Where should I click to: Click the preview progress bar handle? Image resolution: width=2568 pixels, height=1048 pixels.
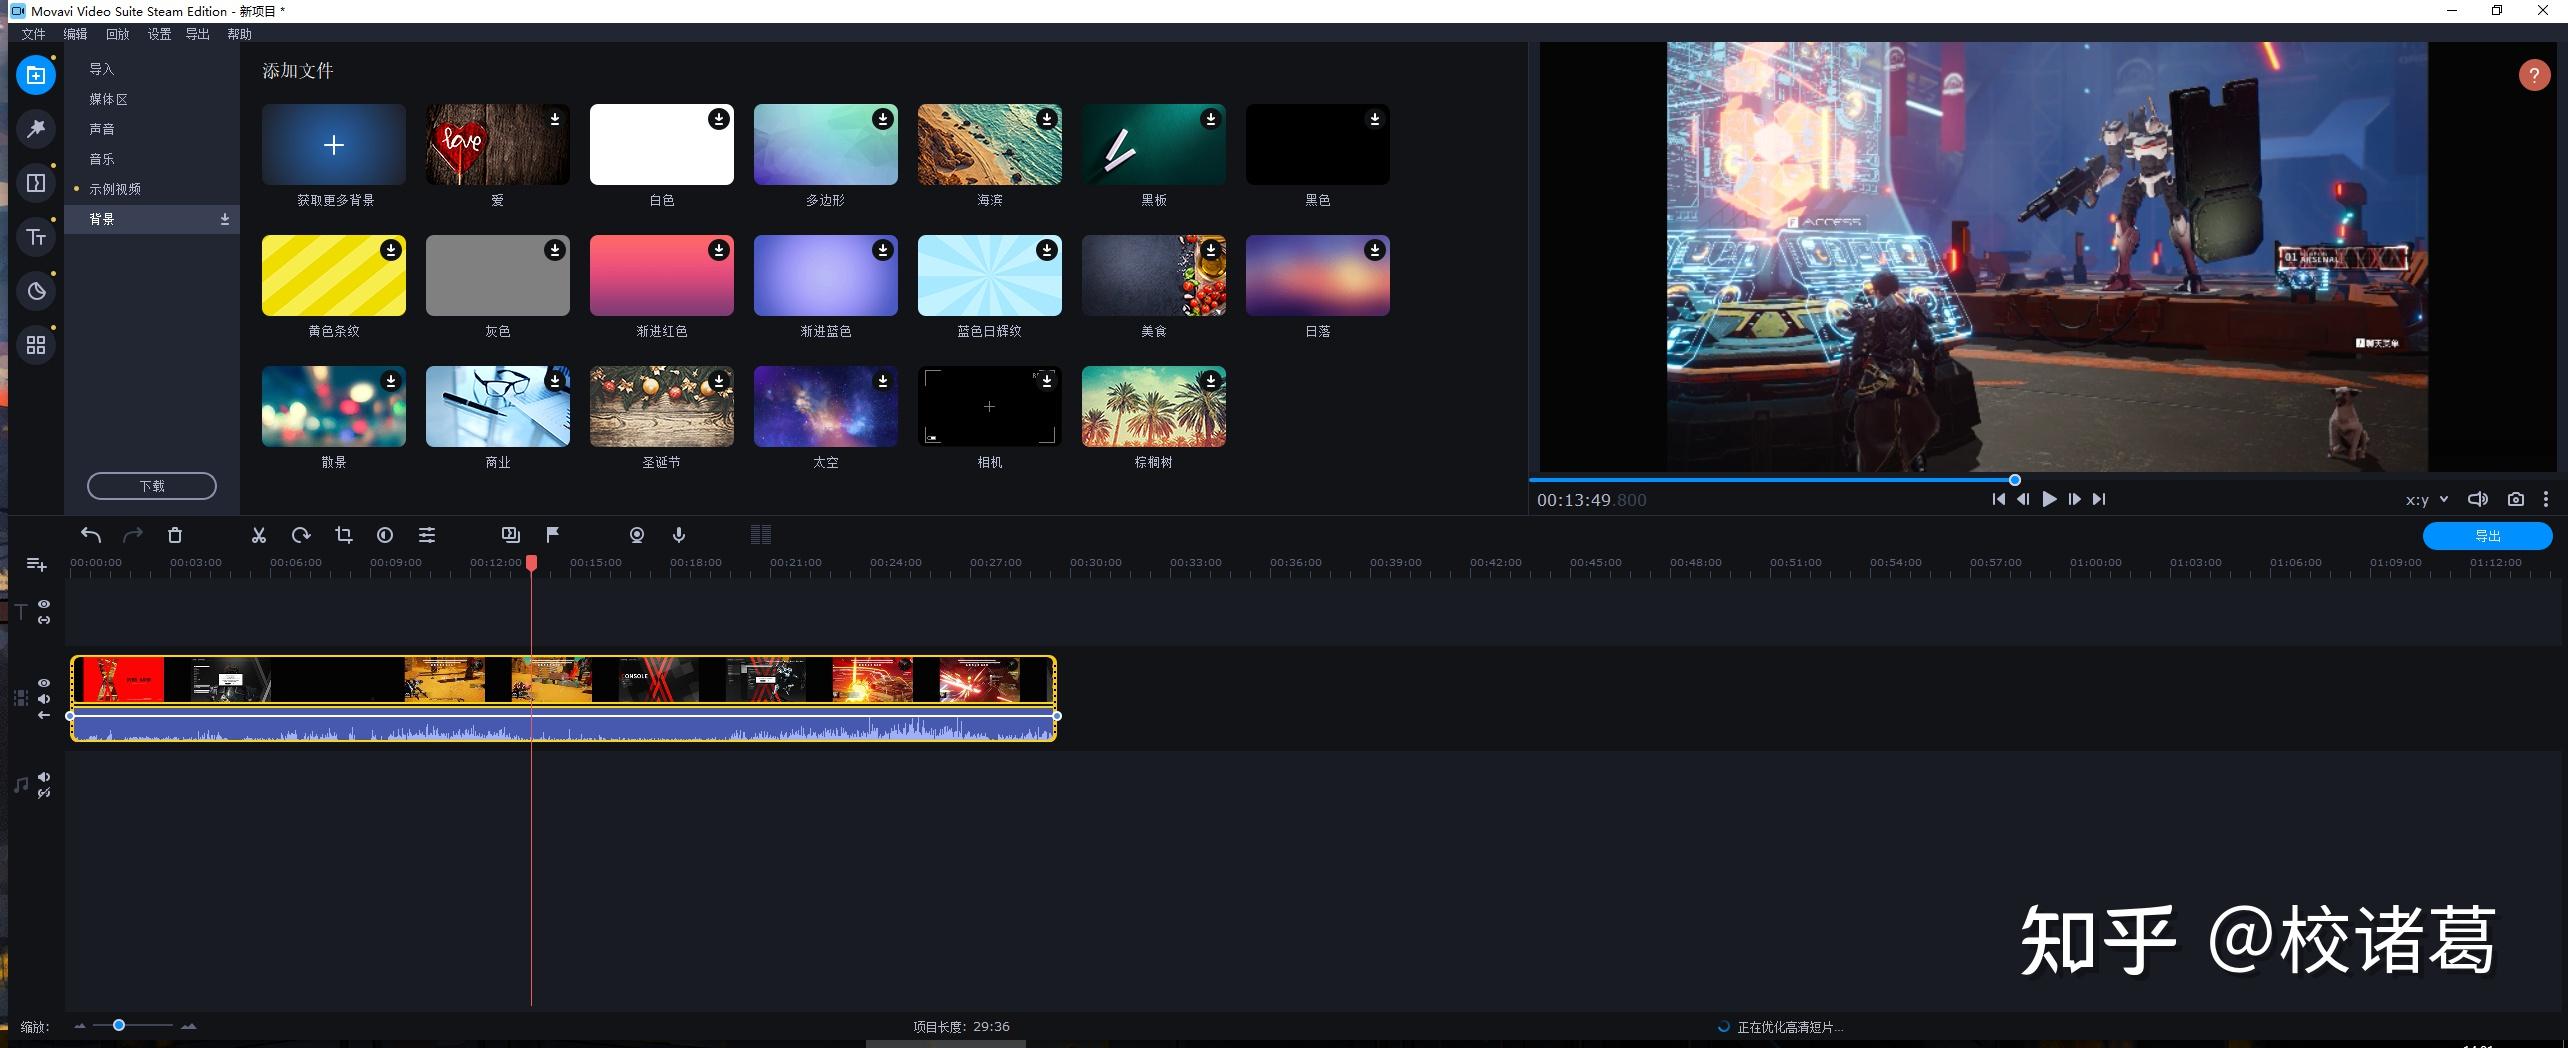2015,480
